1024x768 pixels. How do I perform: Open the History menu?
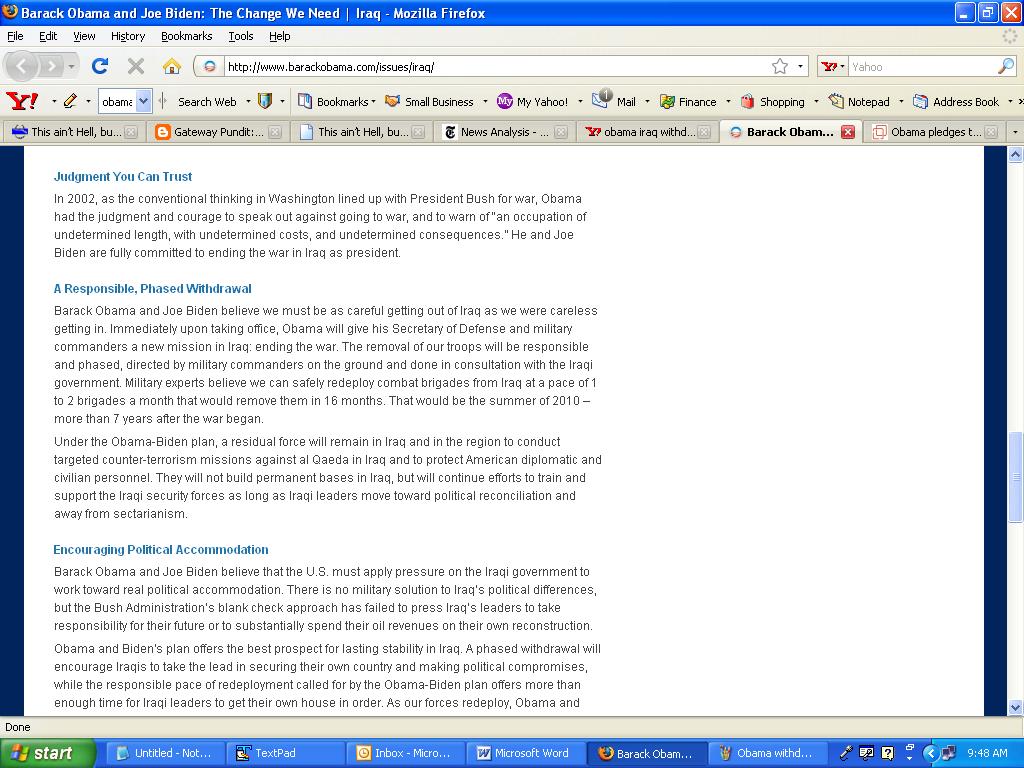click(x=128, y=36)
